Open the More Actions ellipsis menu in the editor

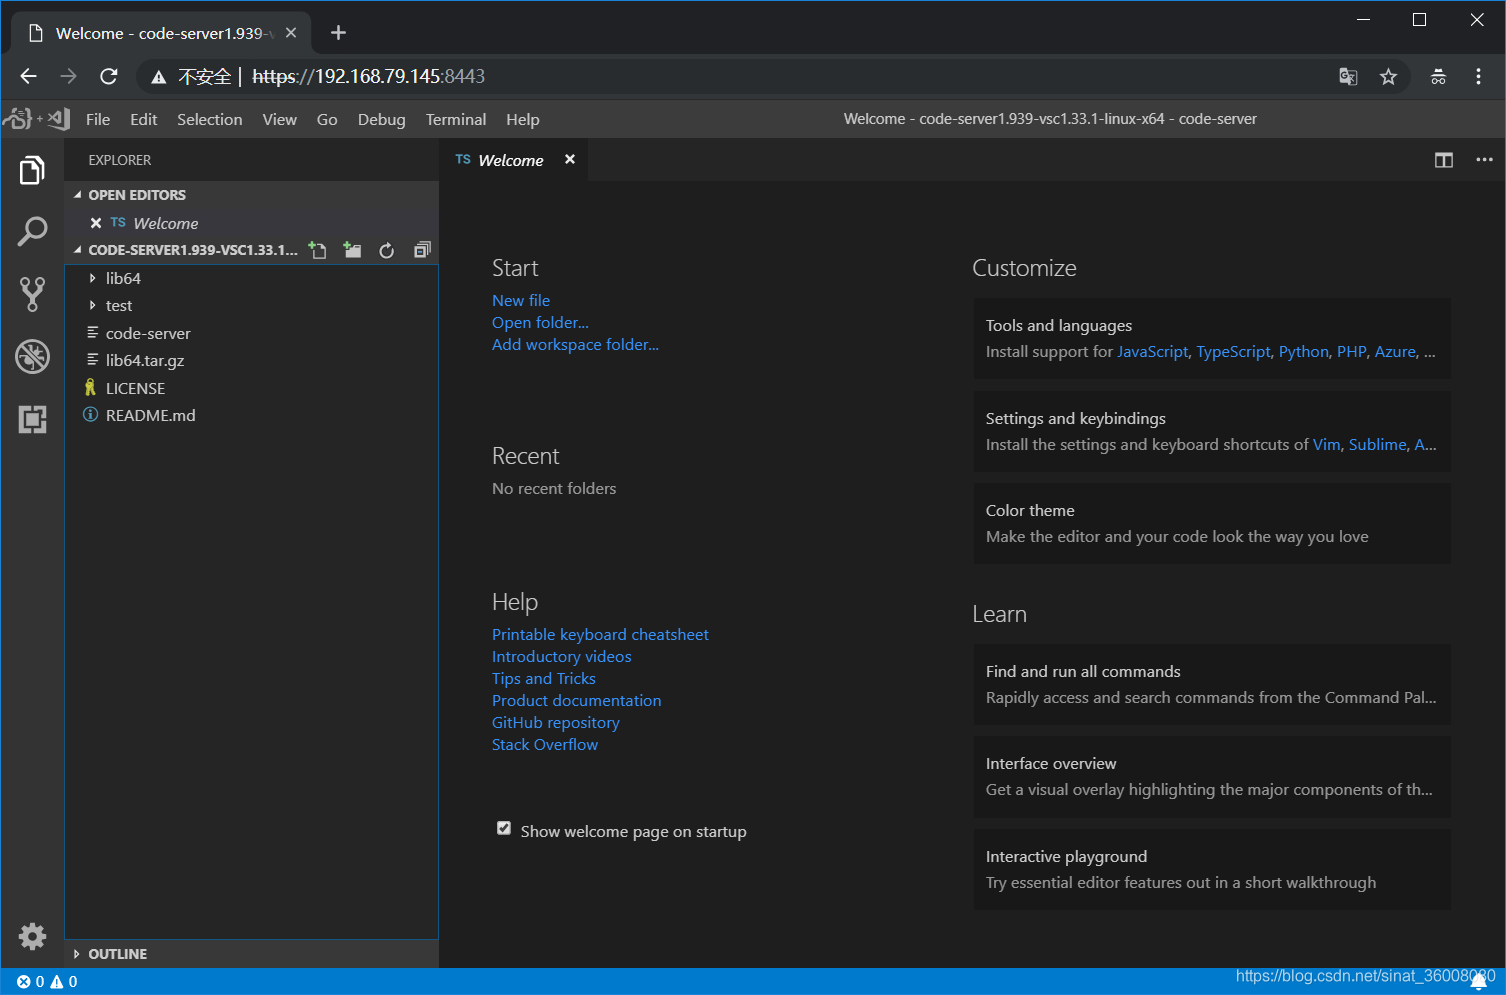tap(1484, 160)
